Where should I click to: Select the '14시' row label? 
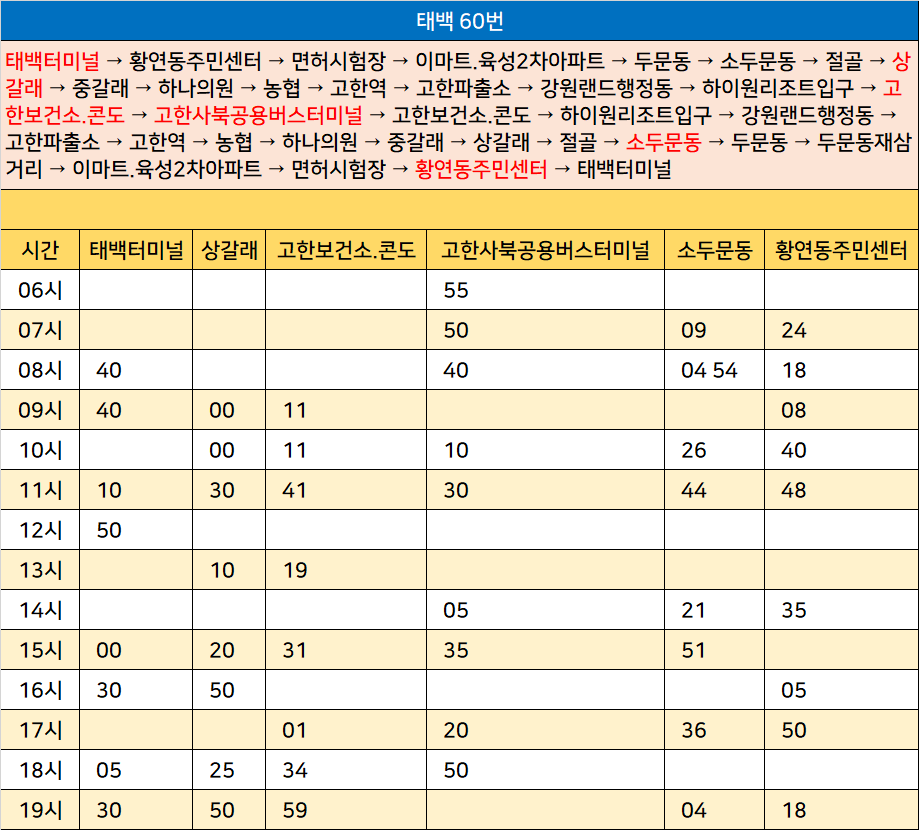pyautogui.click(x=40, y=610)
